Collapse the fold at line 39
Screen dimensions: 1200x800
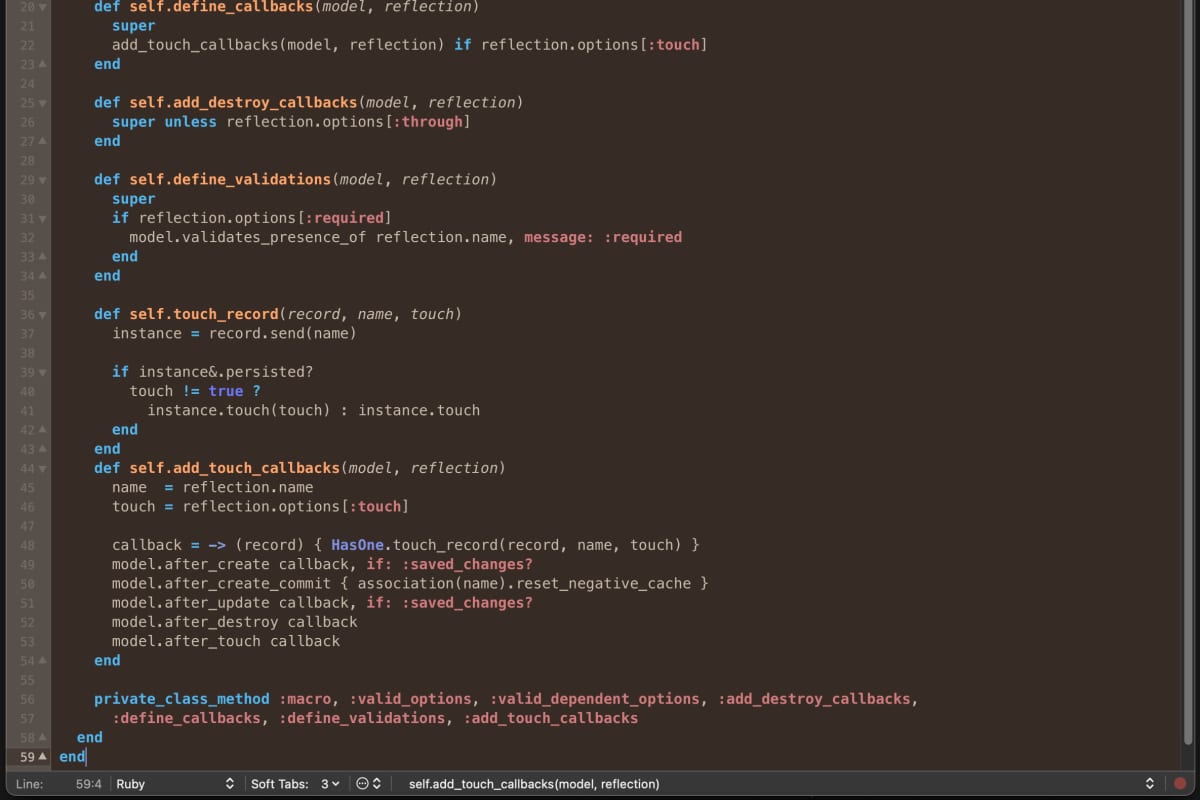pos(42,372)
